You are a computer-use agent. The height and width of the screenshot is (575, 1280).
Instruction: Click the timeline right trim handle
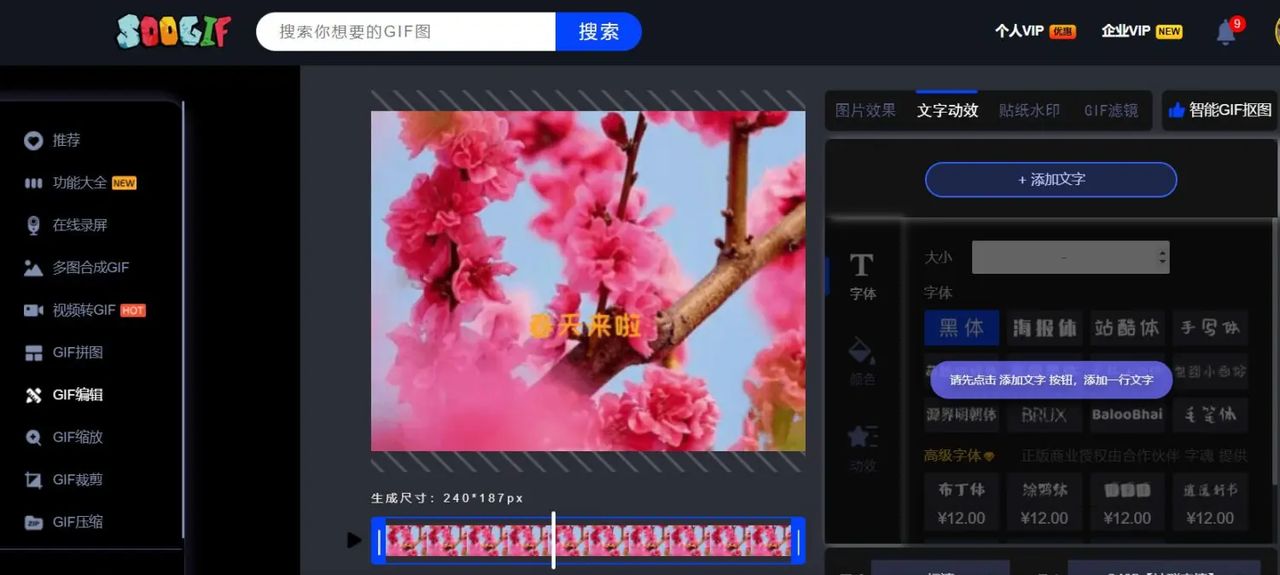click(x=798, y=541)
